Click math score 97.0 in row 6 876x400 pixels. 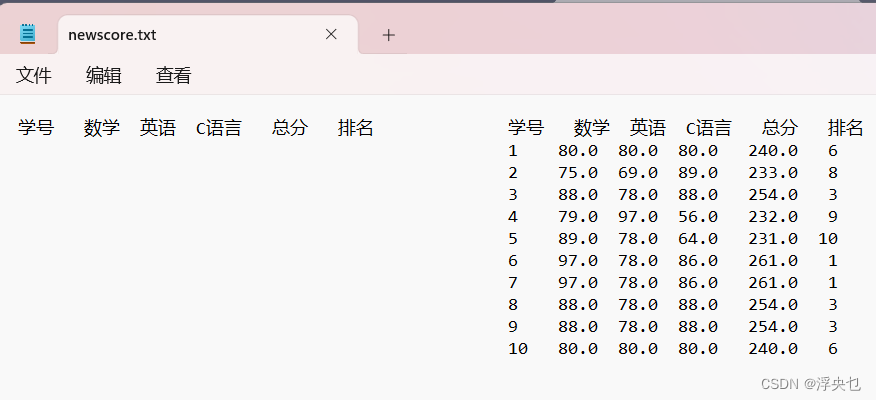pyautogui.click(x=578, y=260)
